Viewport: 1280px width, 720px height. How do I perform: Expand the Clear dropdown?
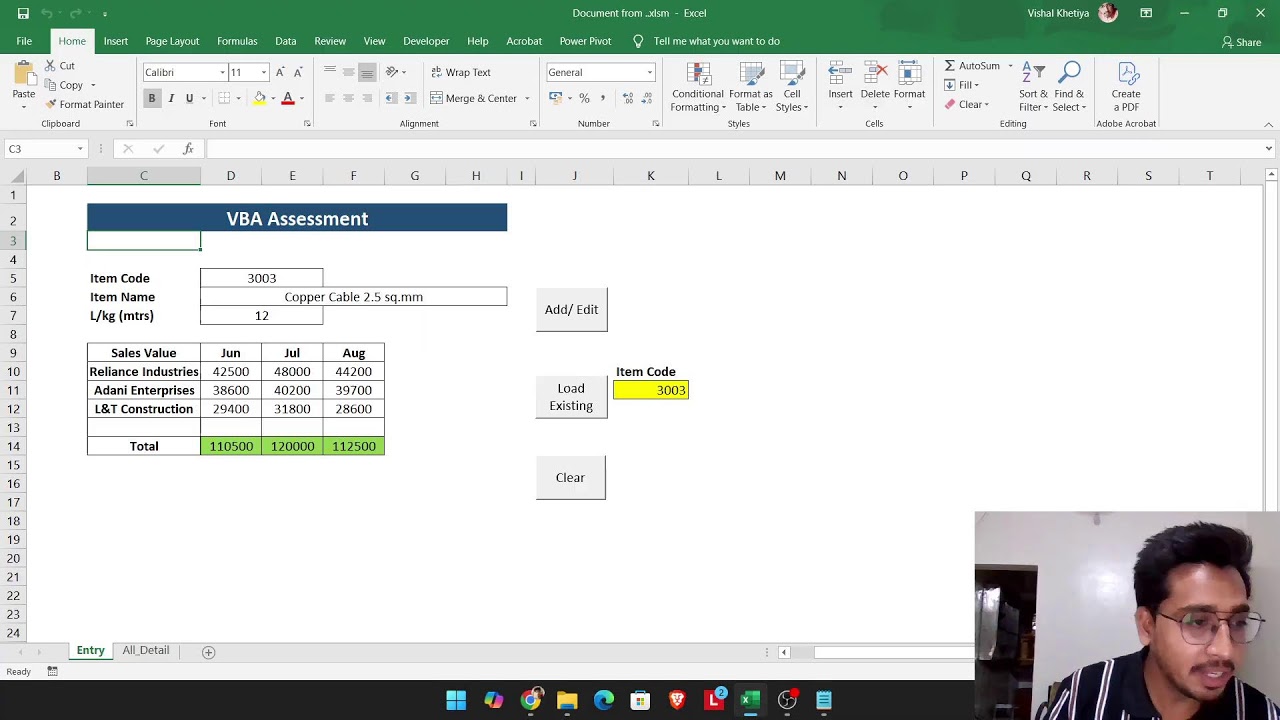[986, 105]
